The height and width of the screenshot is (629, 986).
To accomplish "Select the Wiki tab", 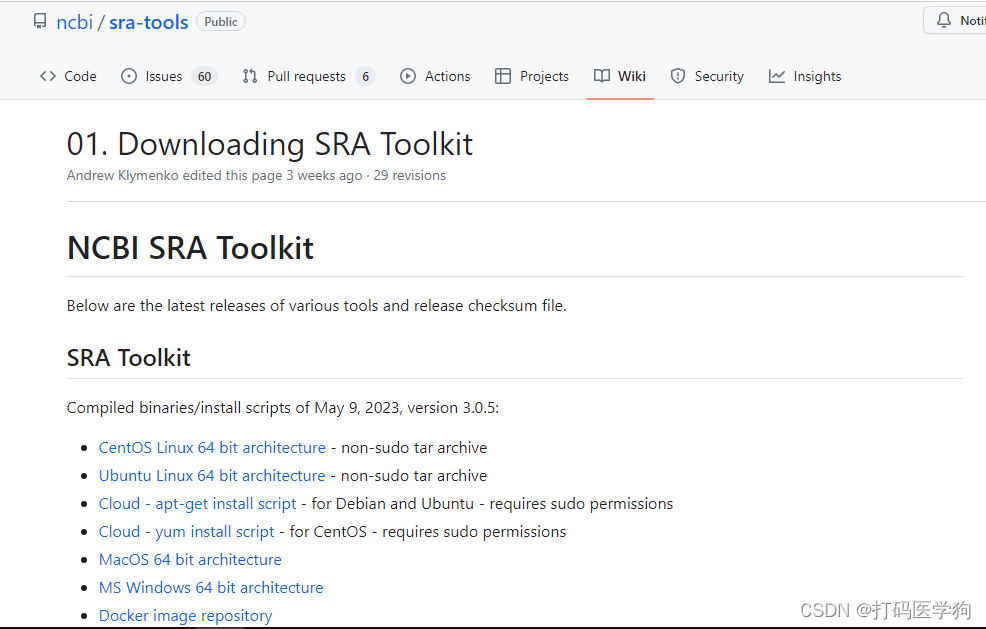I will click(620, 76).
